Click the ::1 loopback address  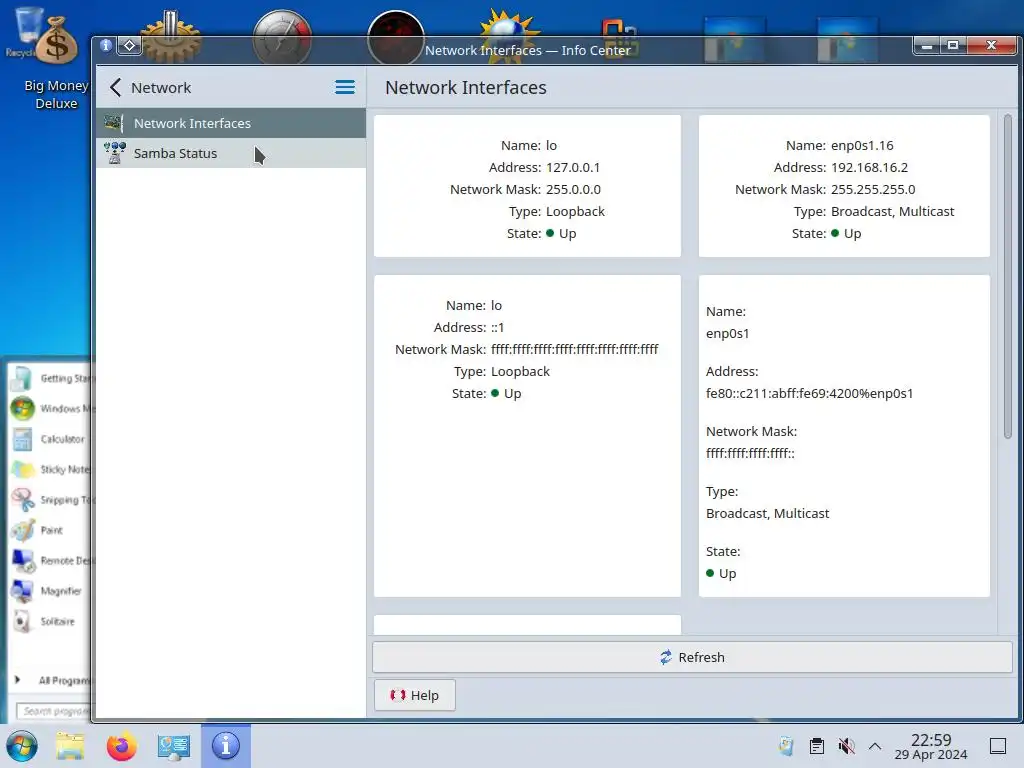(498, 327)
